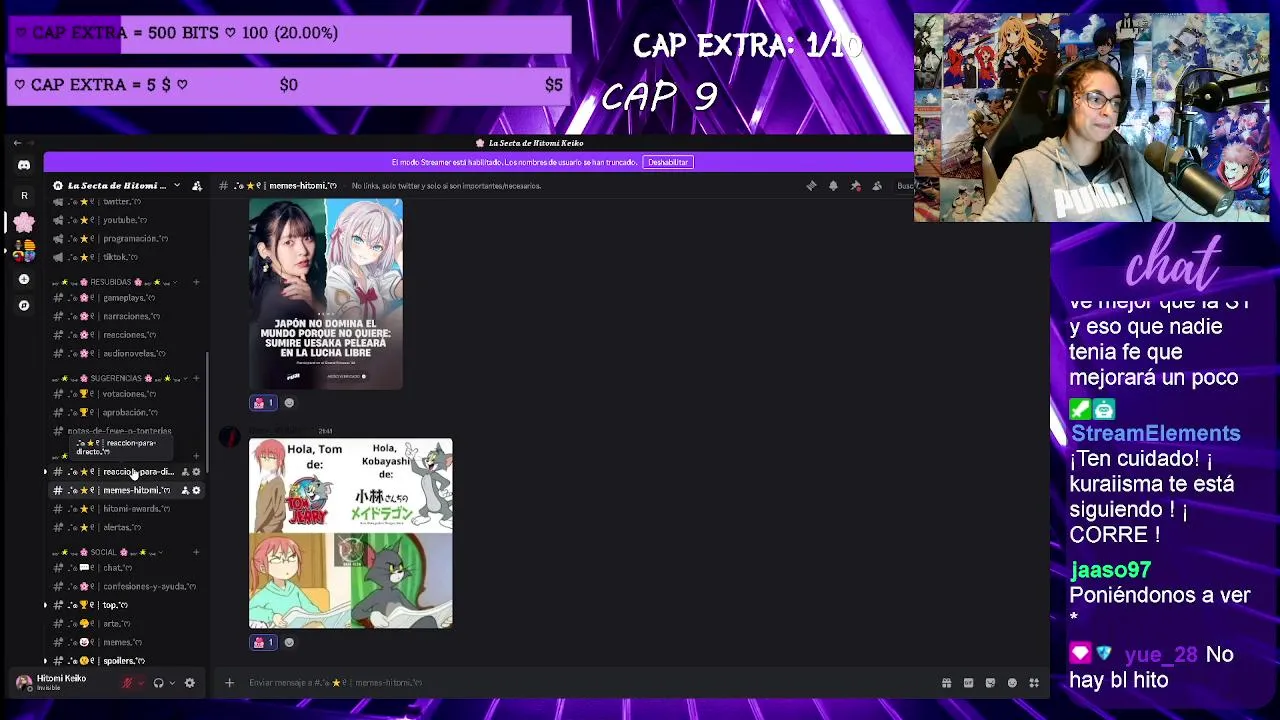
Task: Open the narraciones channel
Action: (x=127, y=316)
